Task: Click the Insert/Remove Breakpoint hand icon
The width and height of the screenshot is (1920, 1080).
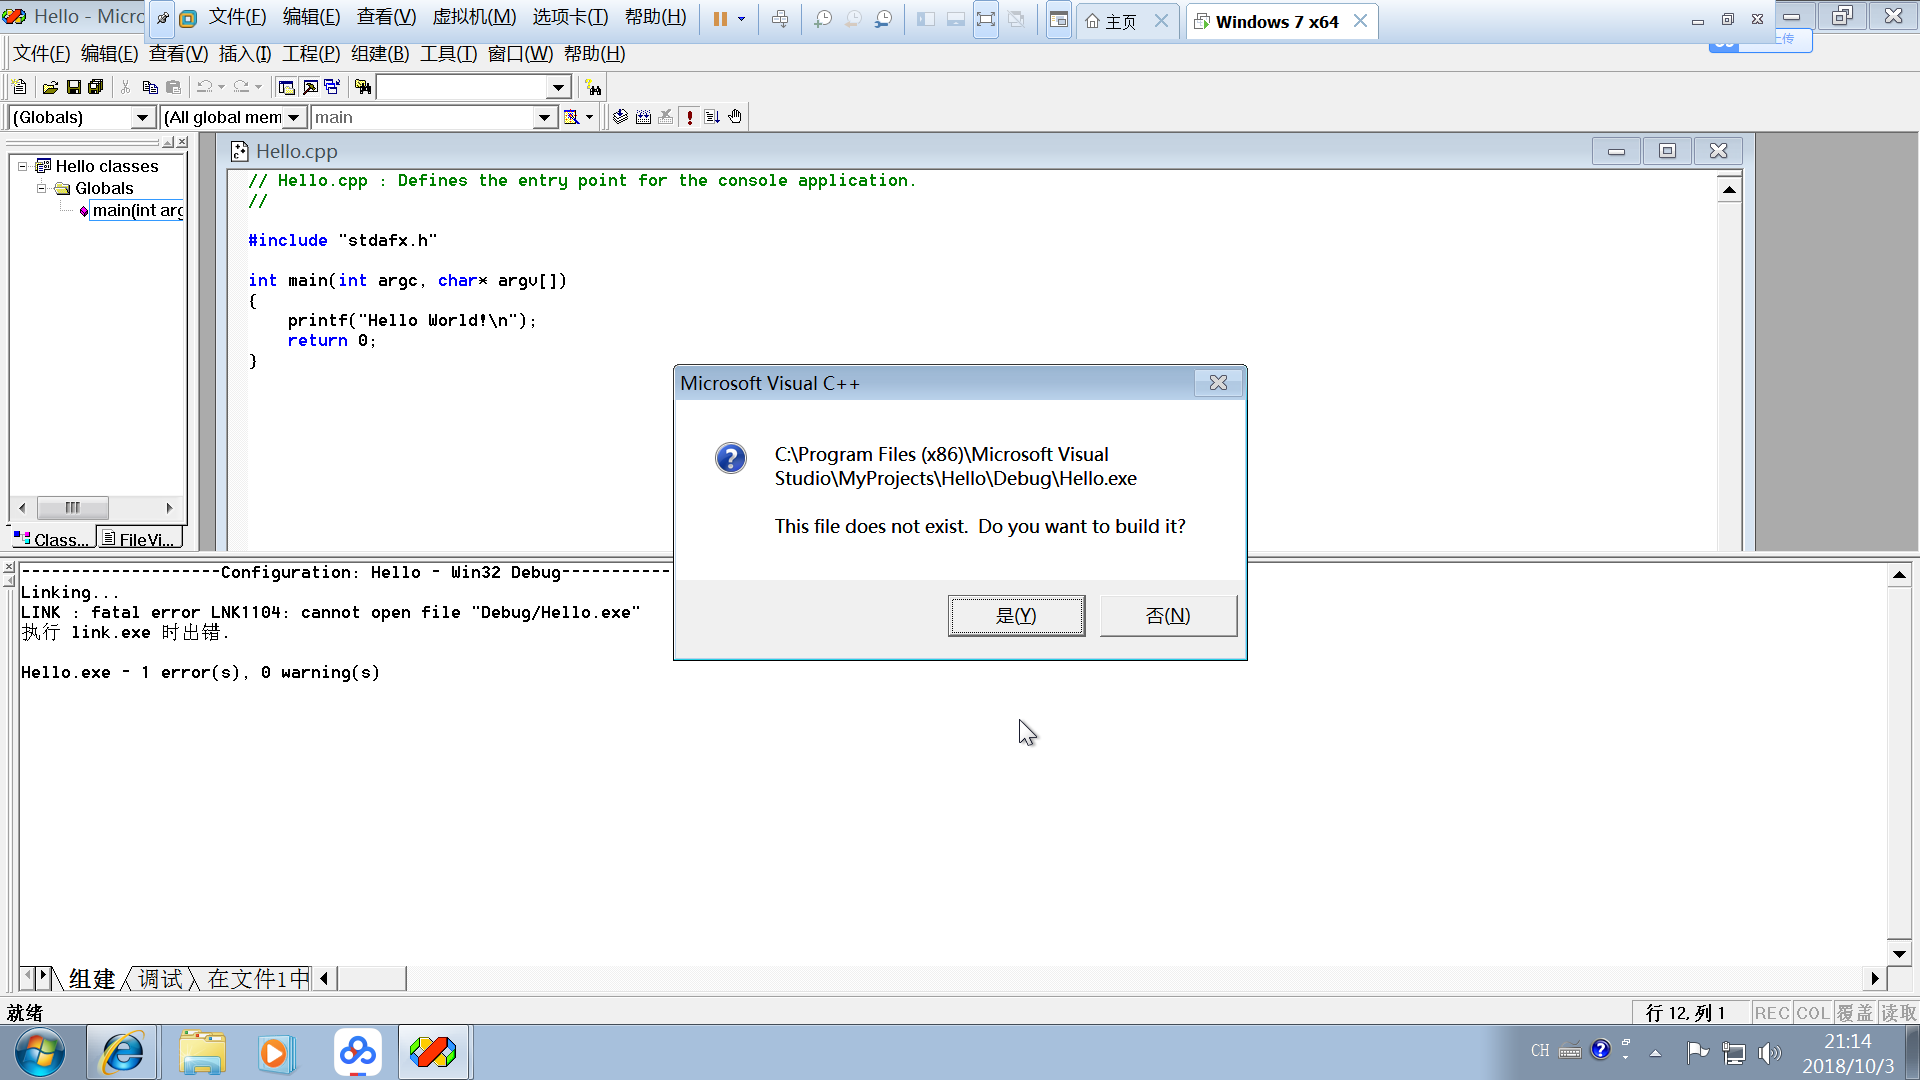Action: (735, 117)
